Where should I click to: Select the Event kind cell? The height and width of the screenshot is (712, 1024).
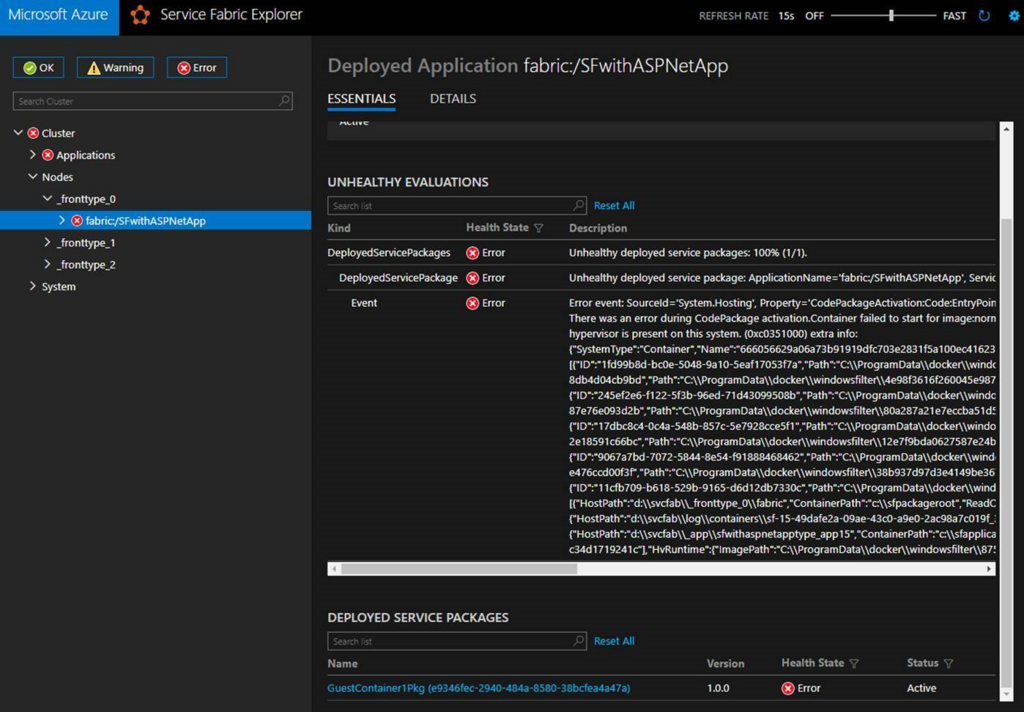pyautogui.click(x=364, y=303)
